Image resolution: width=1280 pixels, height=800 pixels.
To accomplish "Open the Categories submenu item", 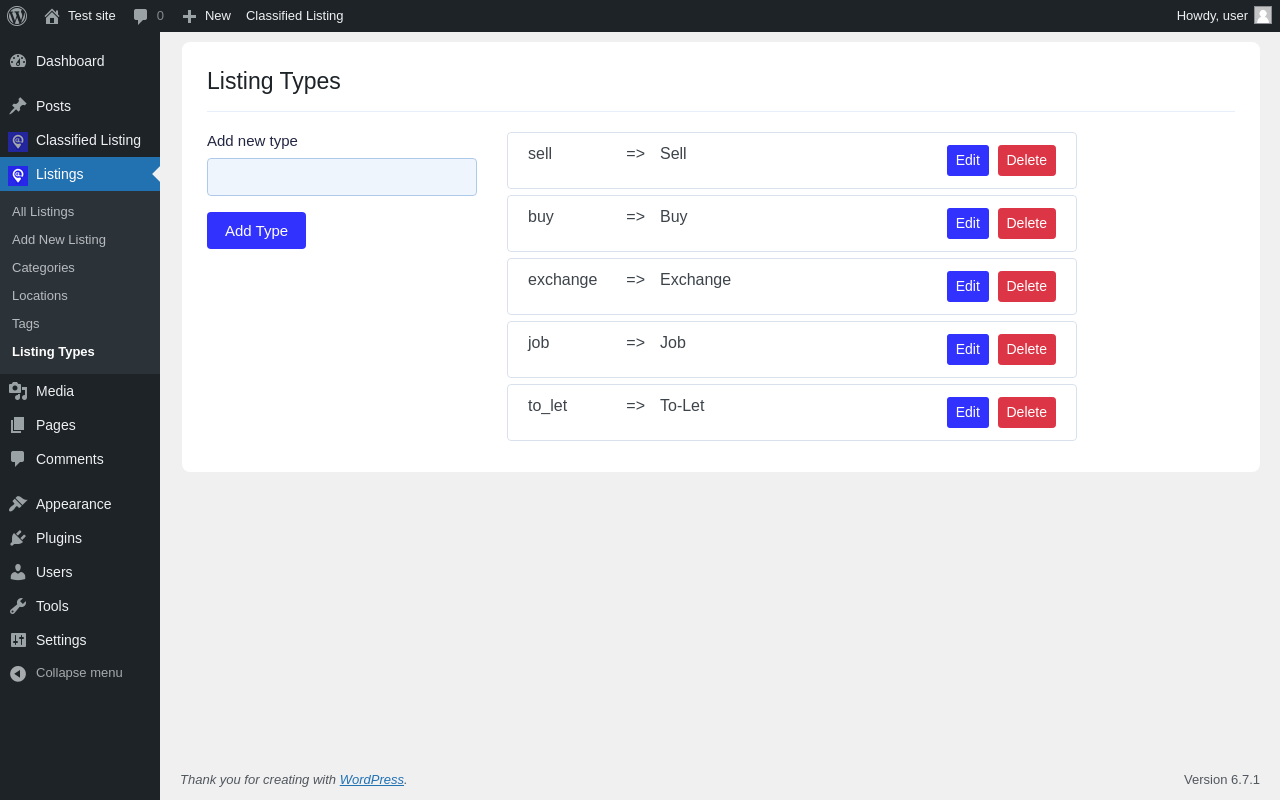I will pyautogui.click(x=43, y=268).
